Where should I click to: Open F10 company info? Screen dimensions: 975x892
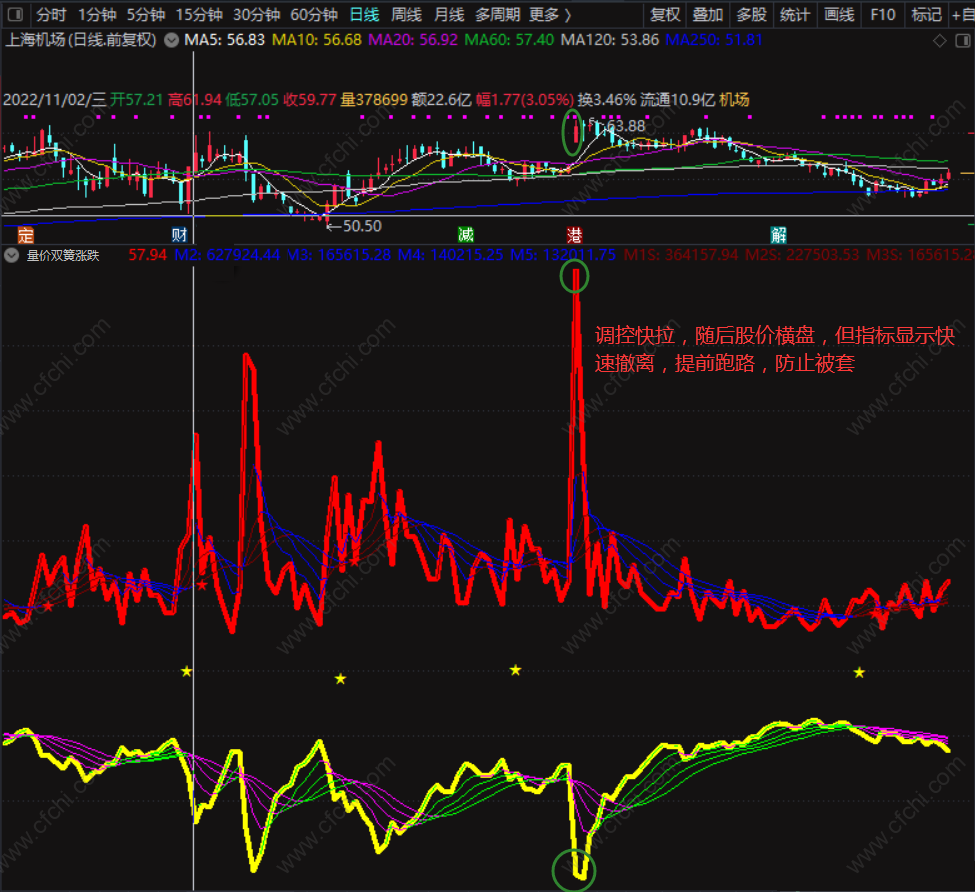tap(882, 14)
